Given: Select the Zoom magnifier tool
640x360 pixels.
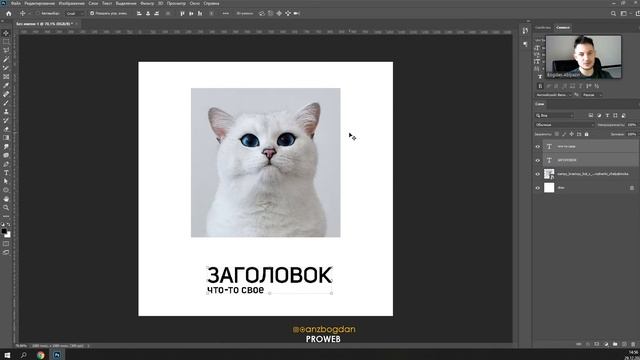Looking at the screenshot, I should (6, 207).
